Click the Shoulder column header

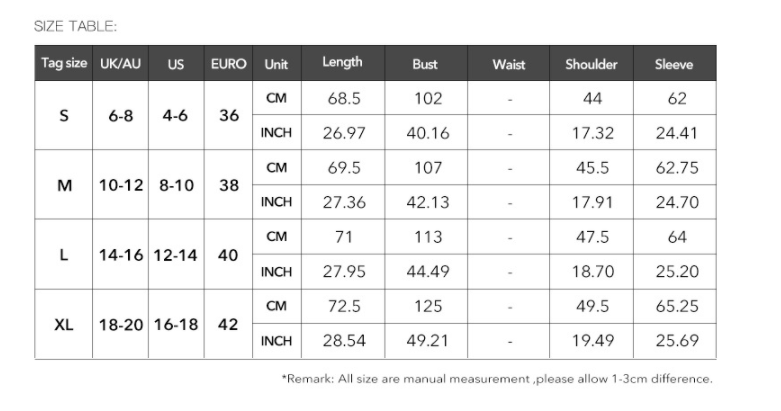[591, 64]
